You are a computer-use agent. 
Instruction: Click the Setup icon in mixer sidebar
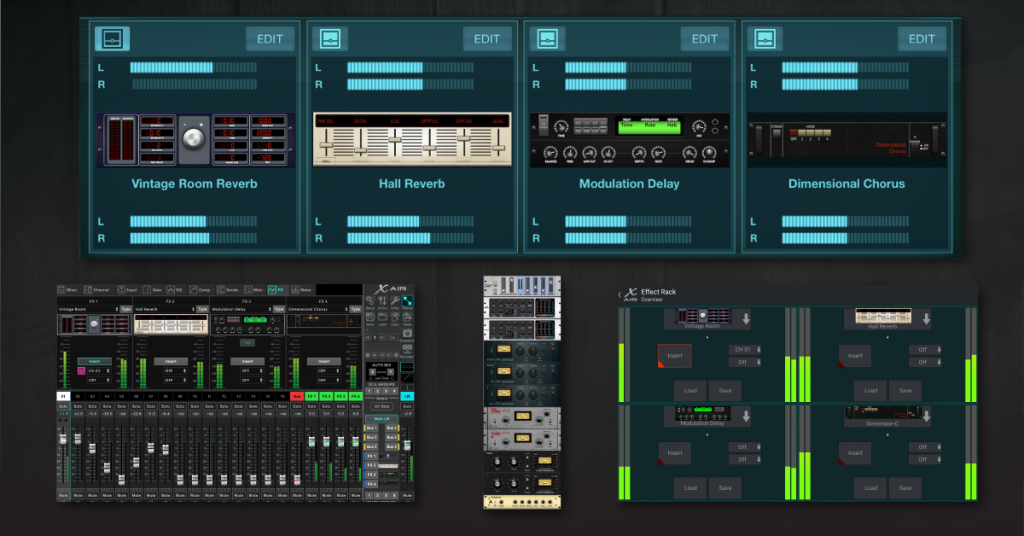pos(369,302)
